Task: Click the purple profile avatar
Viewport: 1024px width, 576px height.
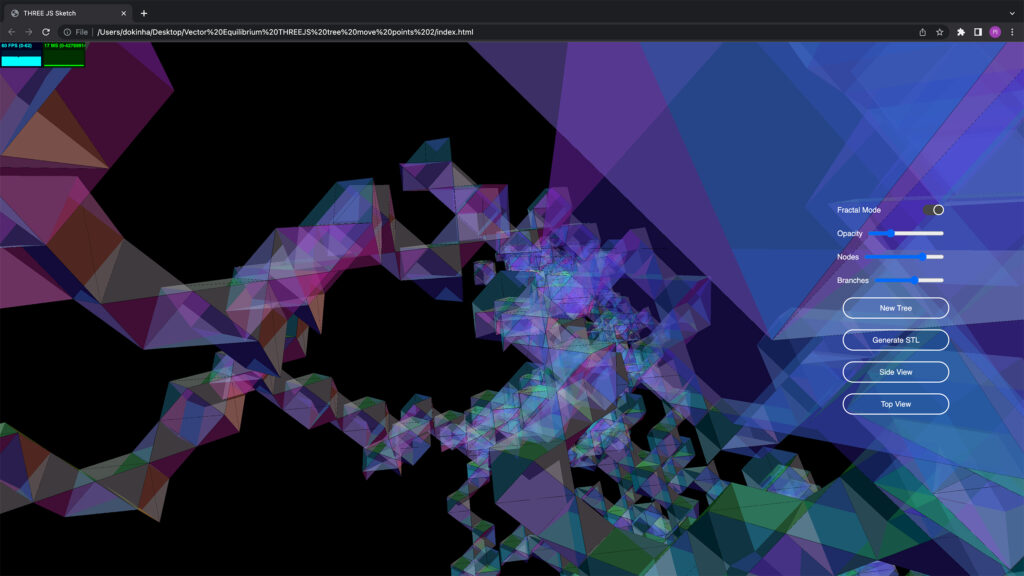Action: click(x=996, y=31)
